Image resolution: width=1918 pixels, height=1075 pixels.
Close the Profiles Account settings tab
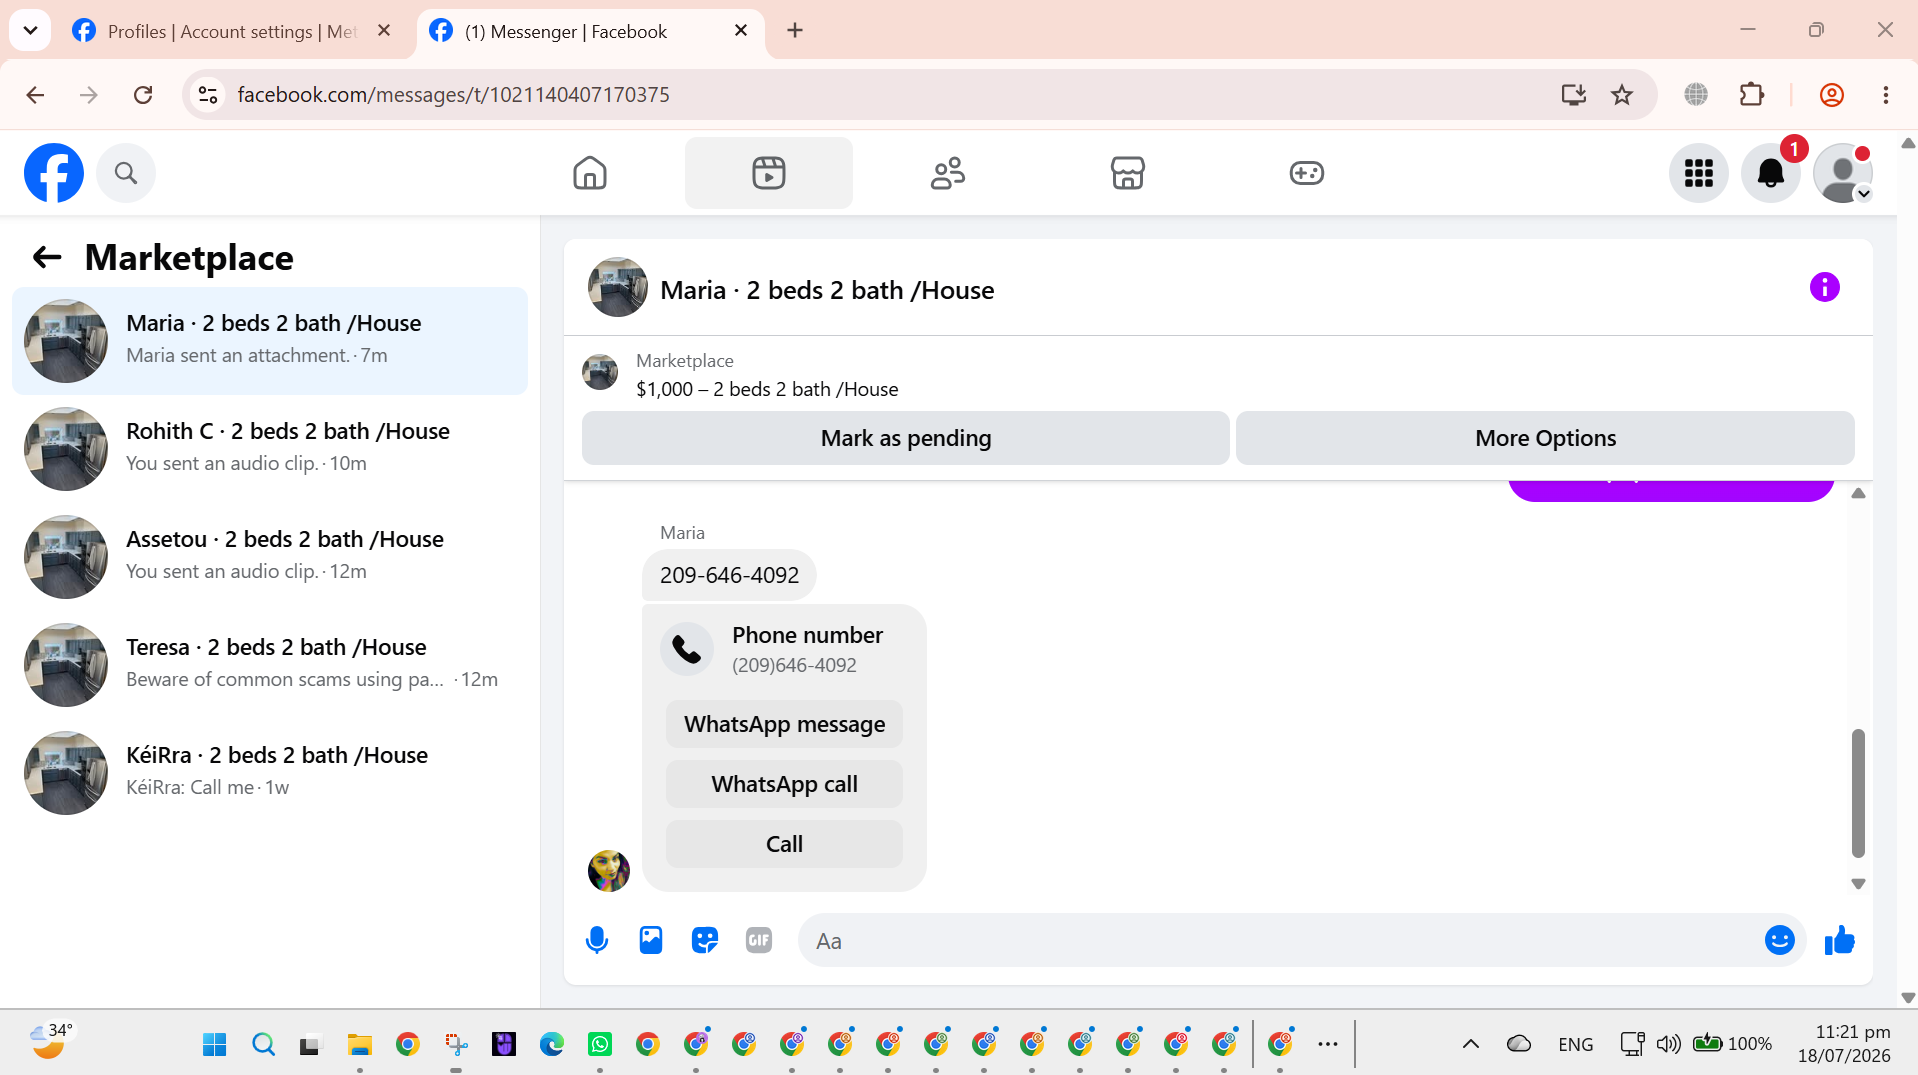pos(384,31)
